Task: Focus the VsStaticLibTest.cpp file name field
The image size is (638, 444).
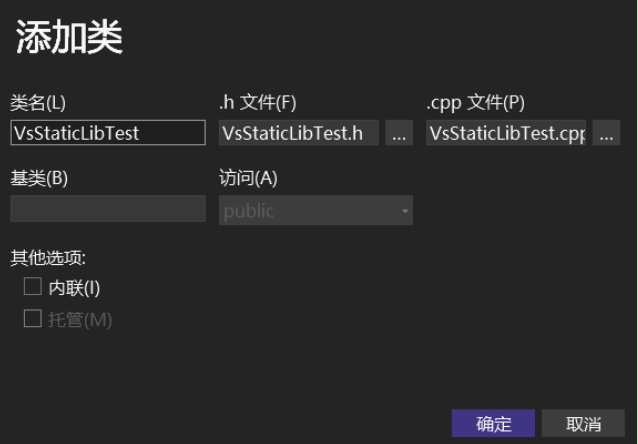Action: click(506, 133)
